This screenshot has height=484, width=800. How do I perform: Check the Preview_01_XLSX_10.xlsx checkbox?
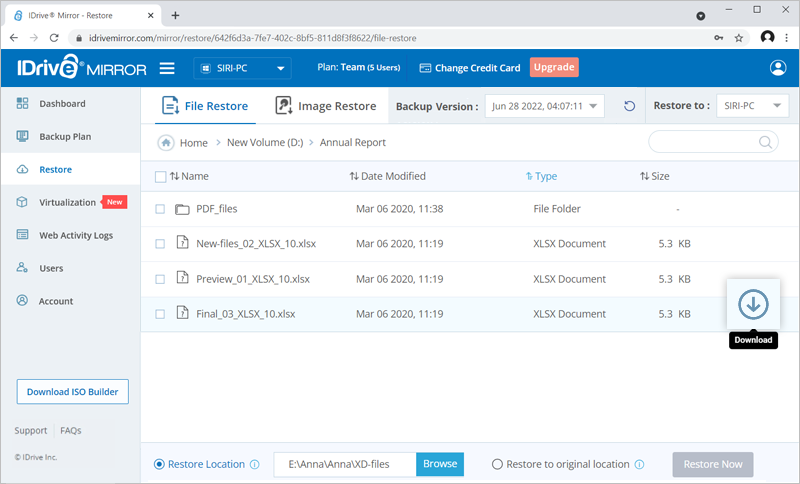pyautogui.click(x=160, y=279)
